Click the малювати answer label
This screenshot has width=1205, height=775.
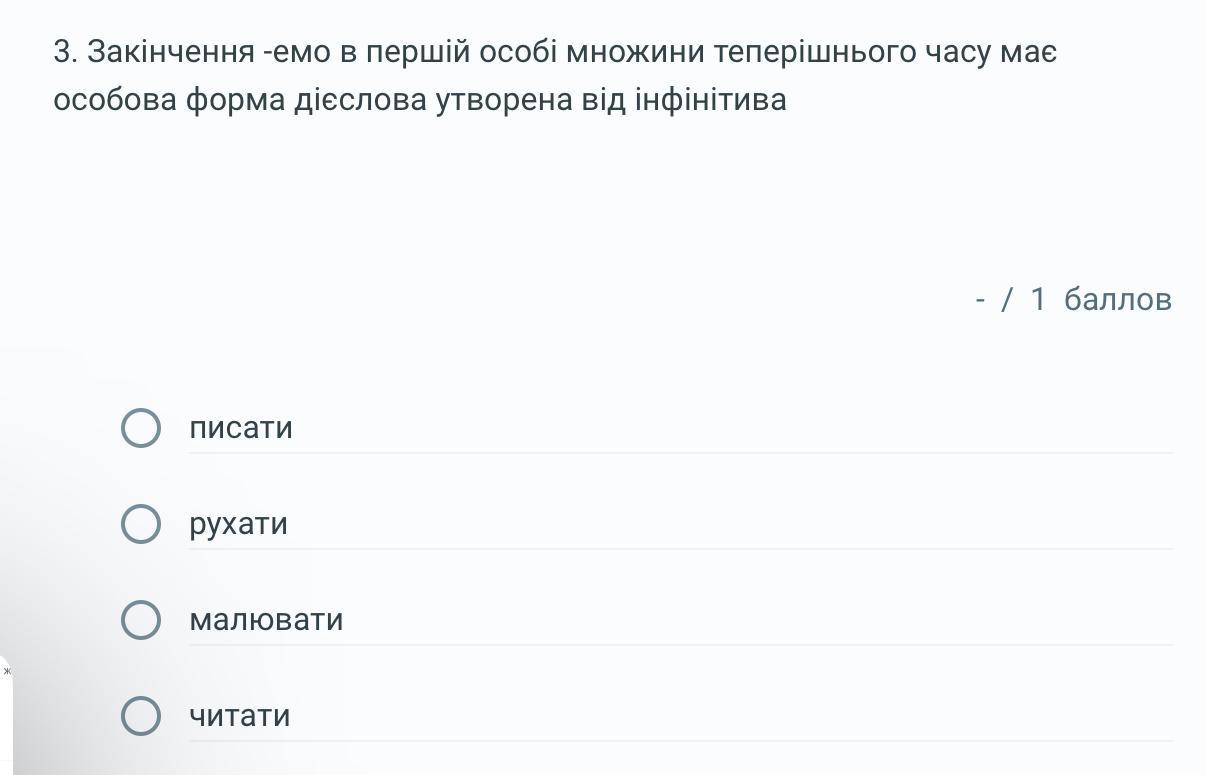(x=266, y=620)
